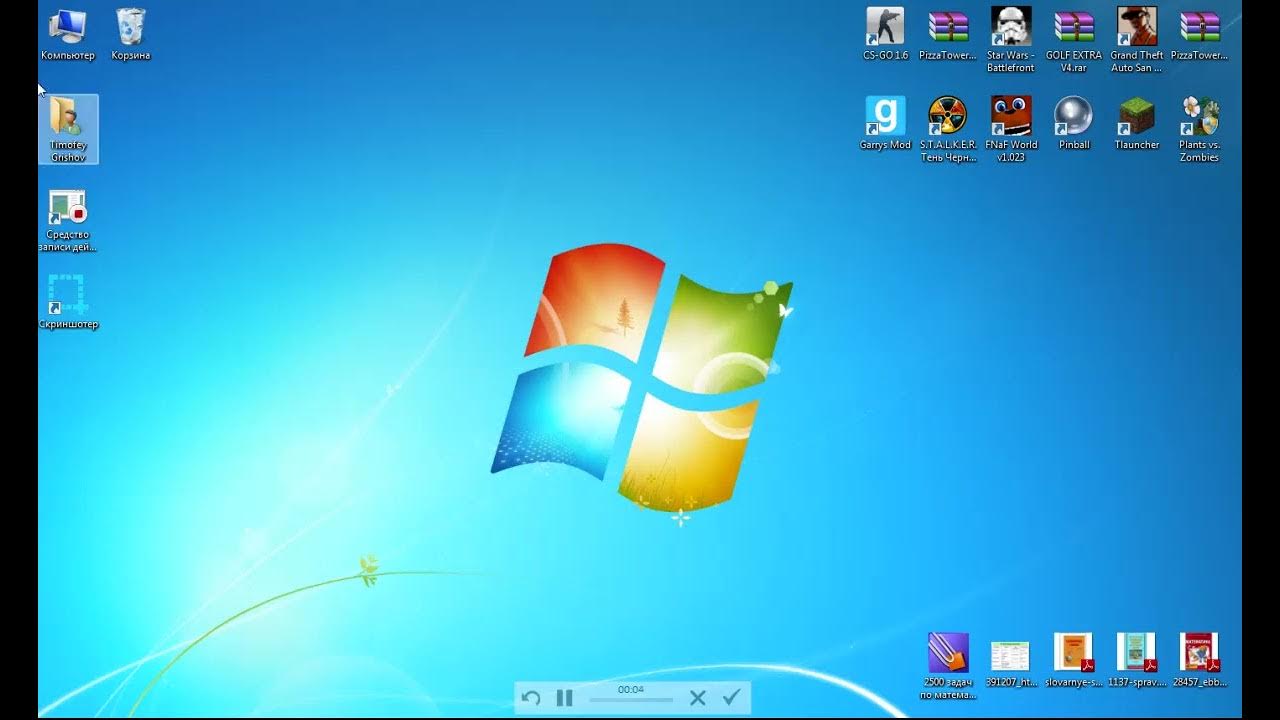
Task: Confirm the recording with the checkmark
Action: [x=731, y=697]
